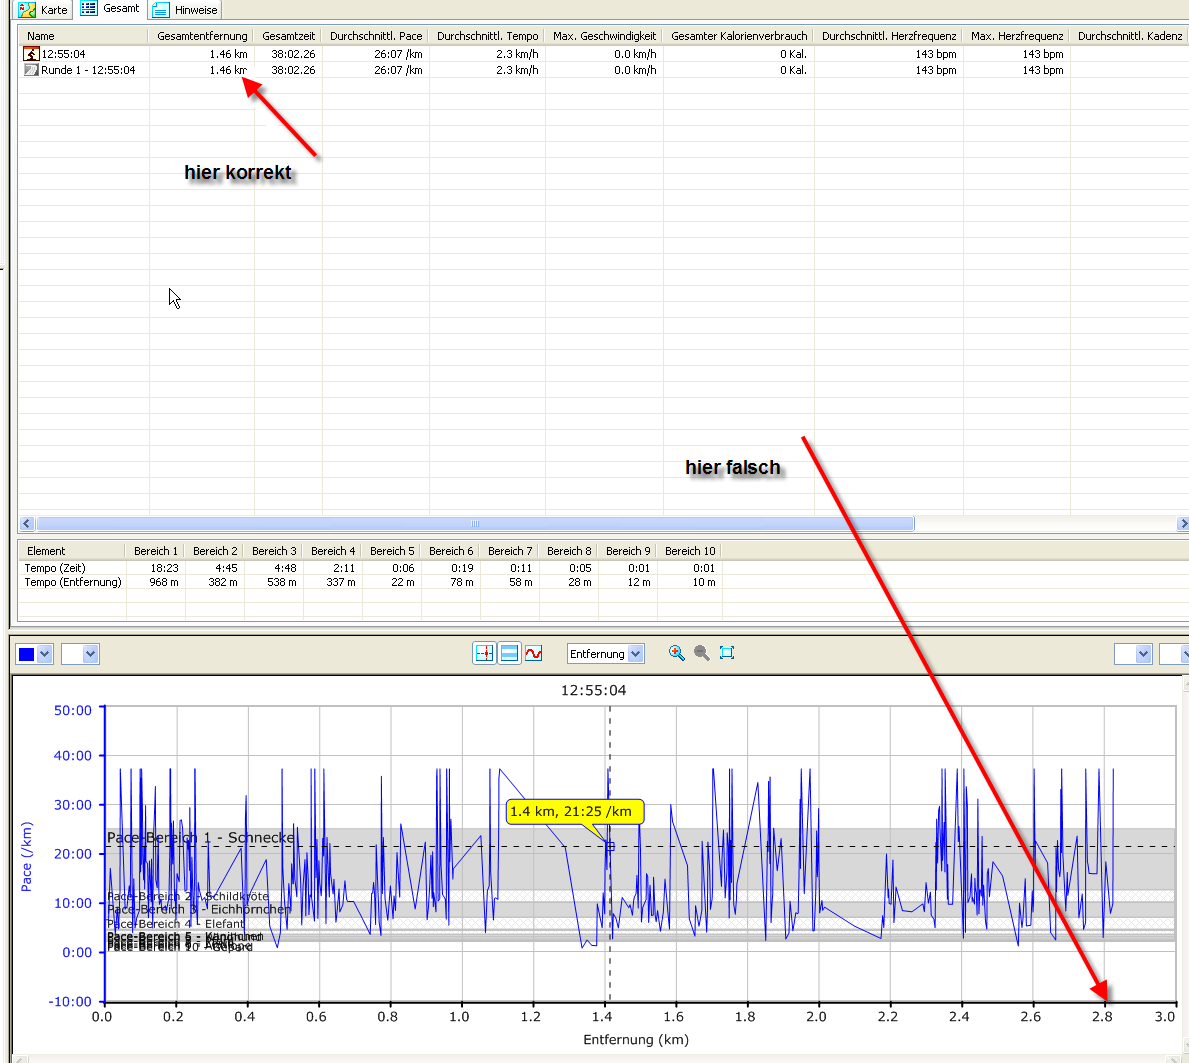1189x1063 pixels.
Task: Click the zoom out magnifier icon
Action: click(702, 653)
